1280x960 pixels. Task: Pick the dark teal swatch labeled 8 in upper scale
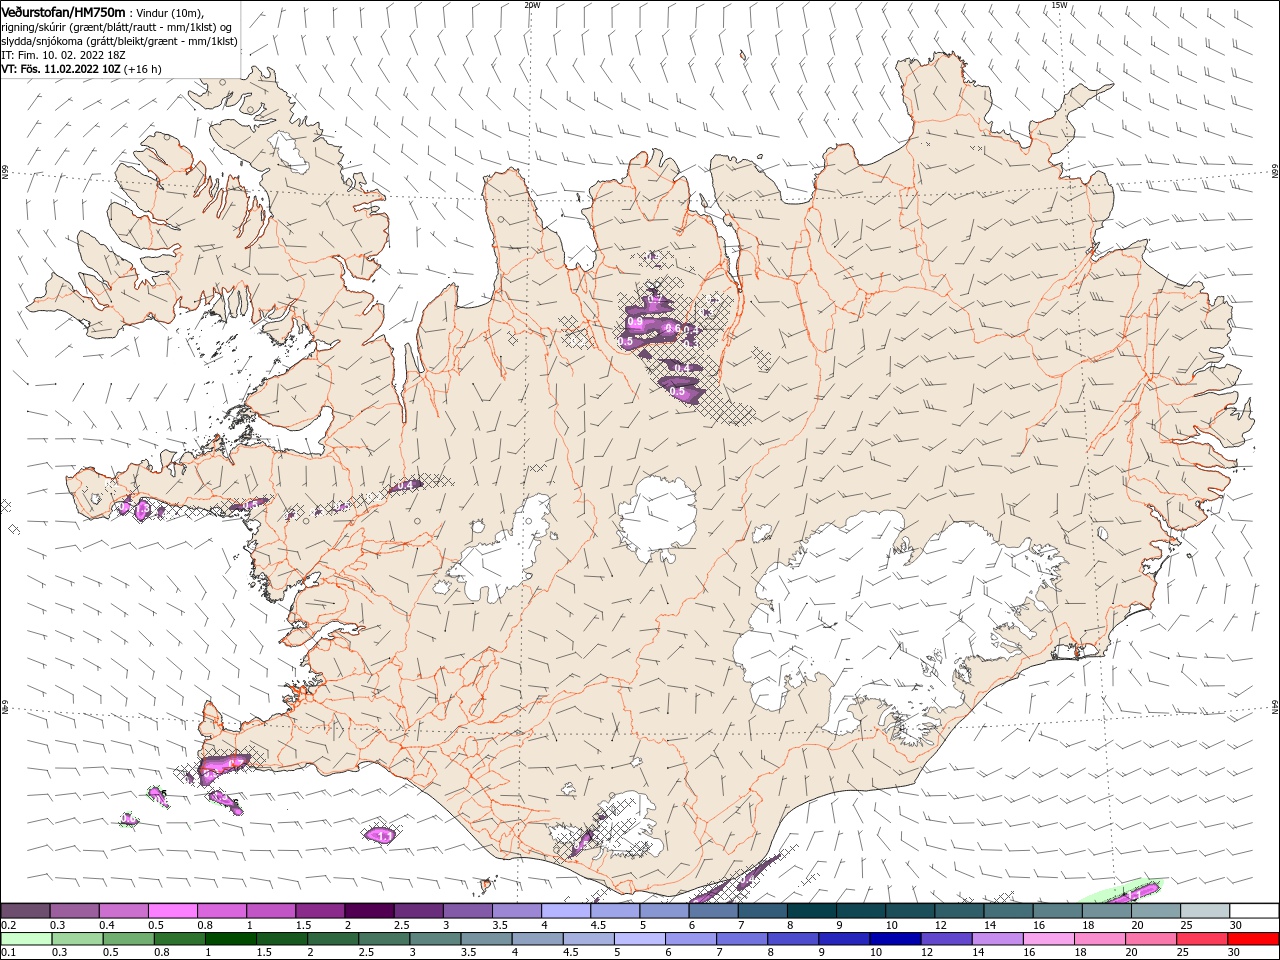811,911
